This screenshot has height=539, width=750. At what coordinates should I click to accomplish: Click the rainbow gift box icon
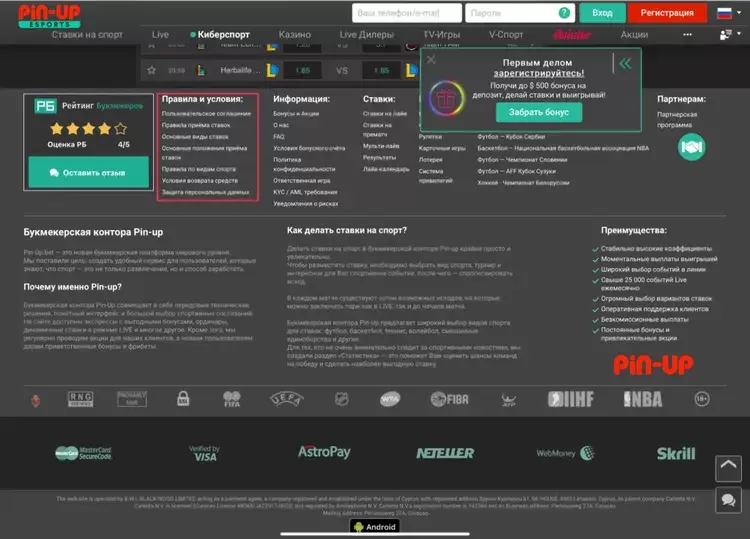point(446,99)
